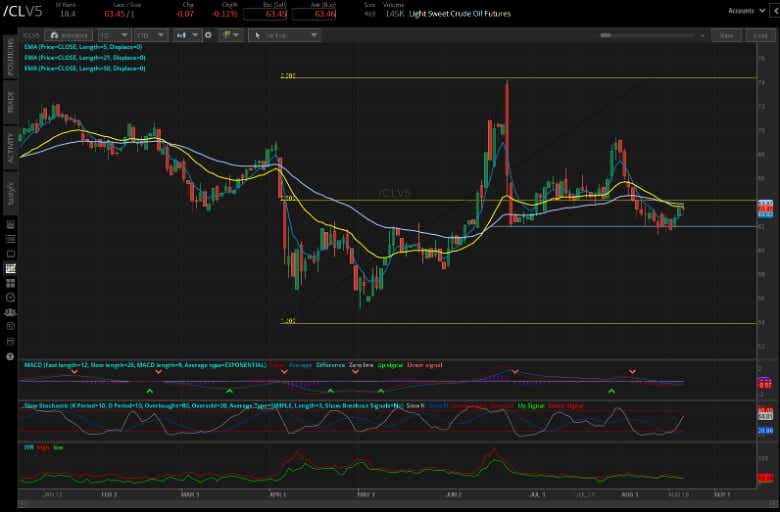Click the EMA Length=21 study label
This screenshot has width=780, height=515.
[85, 58]
